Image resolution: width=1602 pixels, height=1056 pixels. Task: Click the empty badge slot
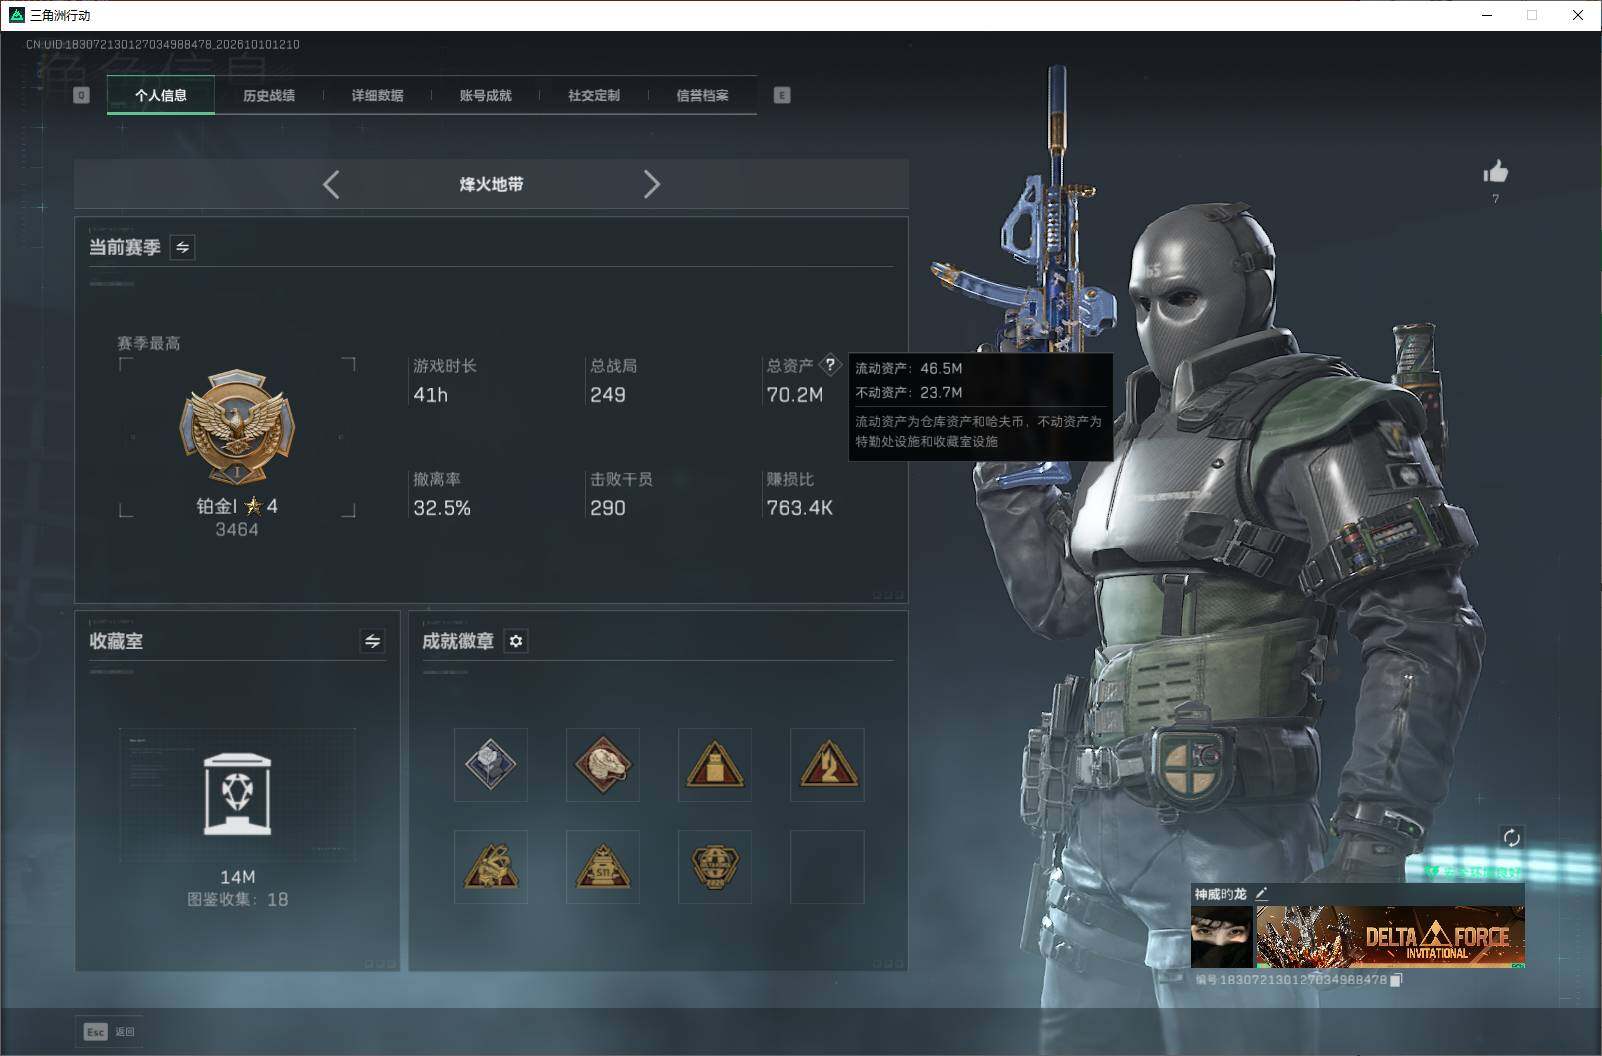point(827,867)
